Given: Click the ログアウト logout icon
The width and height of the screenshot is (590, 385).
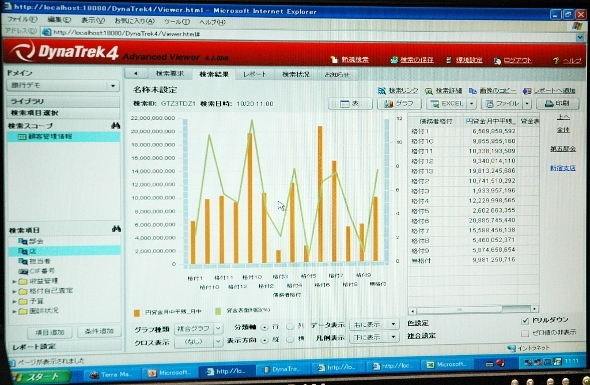Looking at the screenshot, I should coord(497,61).
